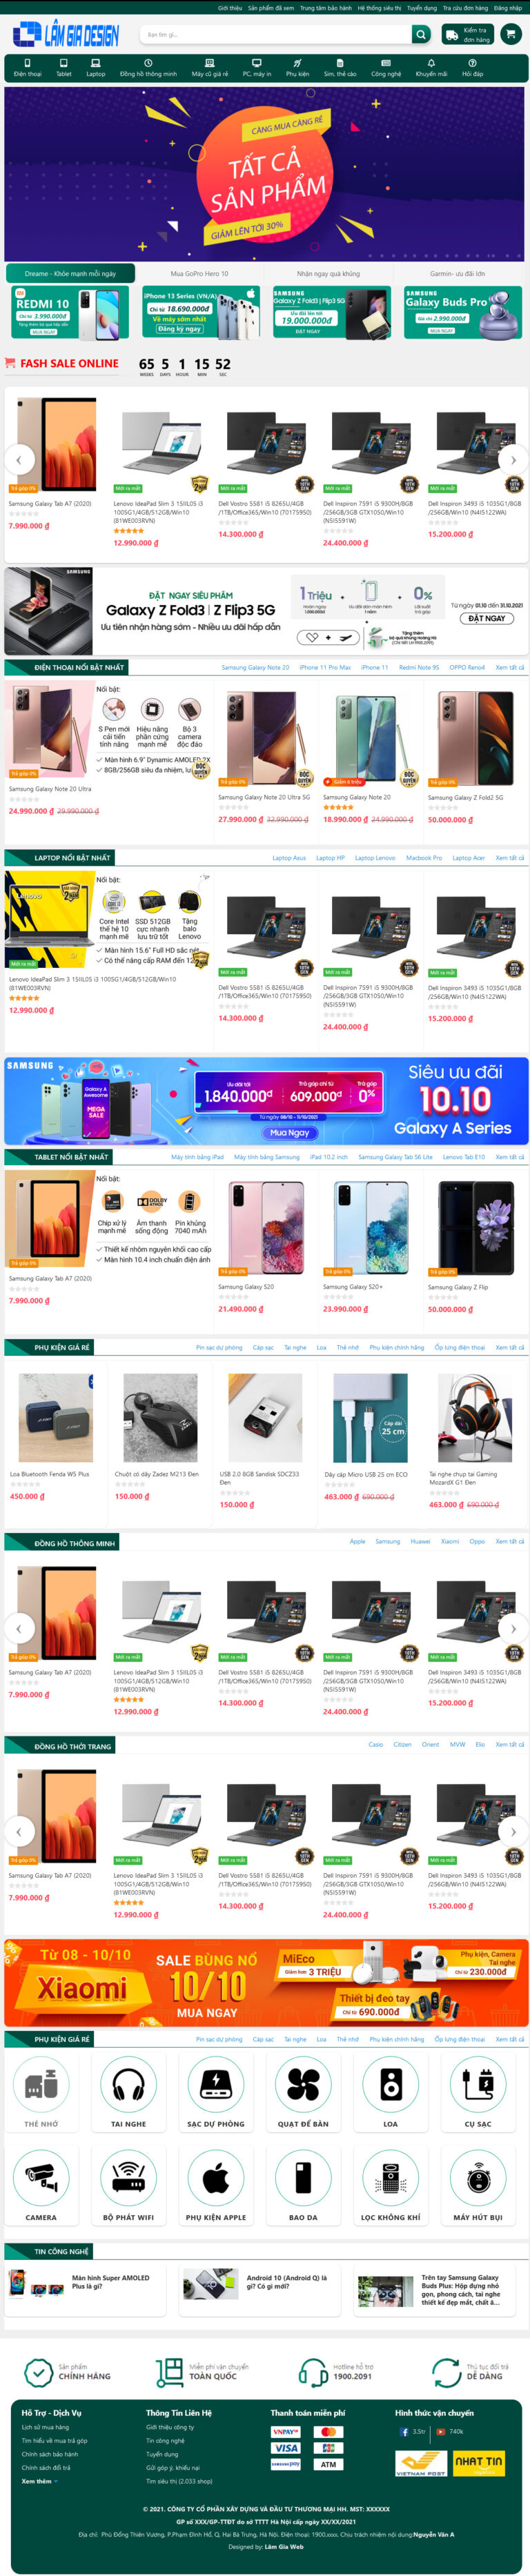Focus the product search input field
Screen dimensions: 530x2576
click(276, 35)
